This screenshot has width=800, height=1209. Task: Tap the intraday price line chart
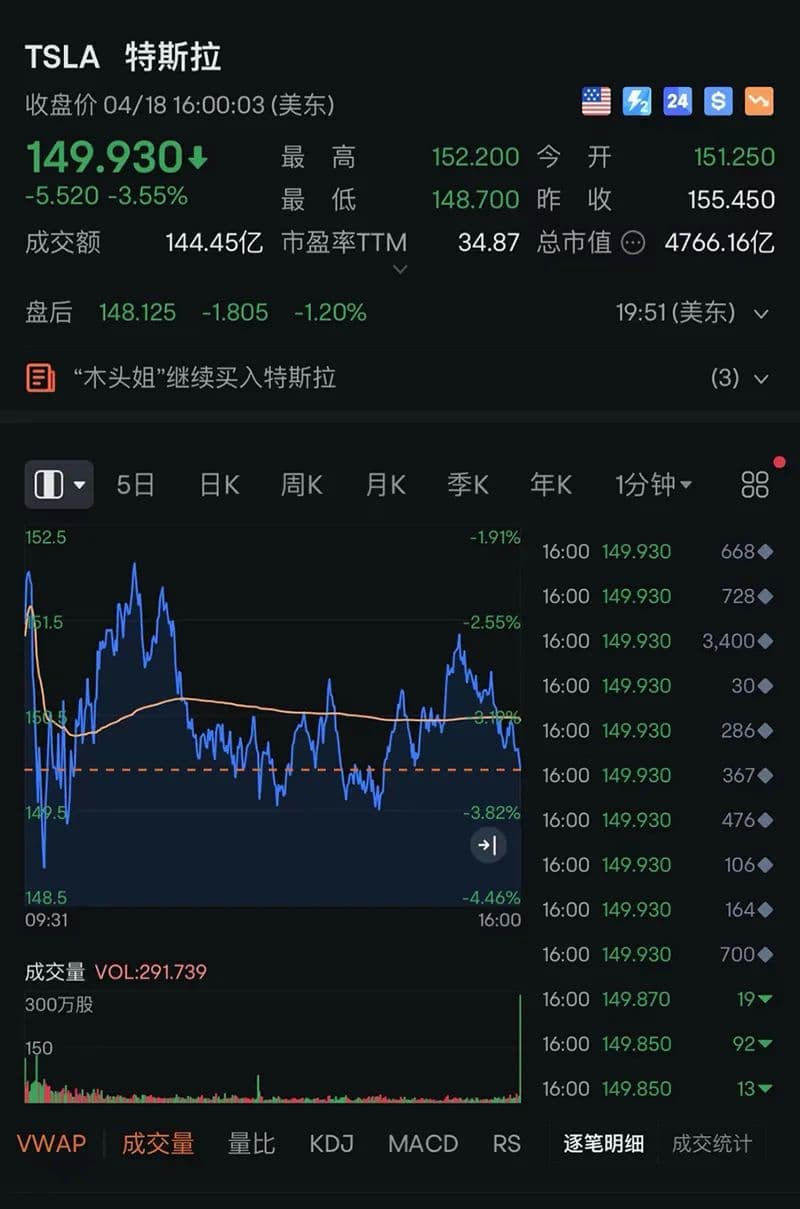coord(272,716)
